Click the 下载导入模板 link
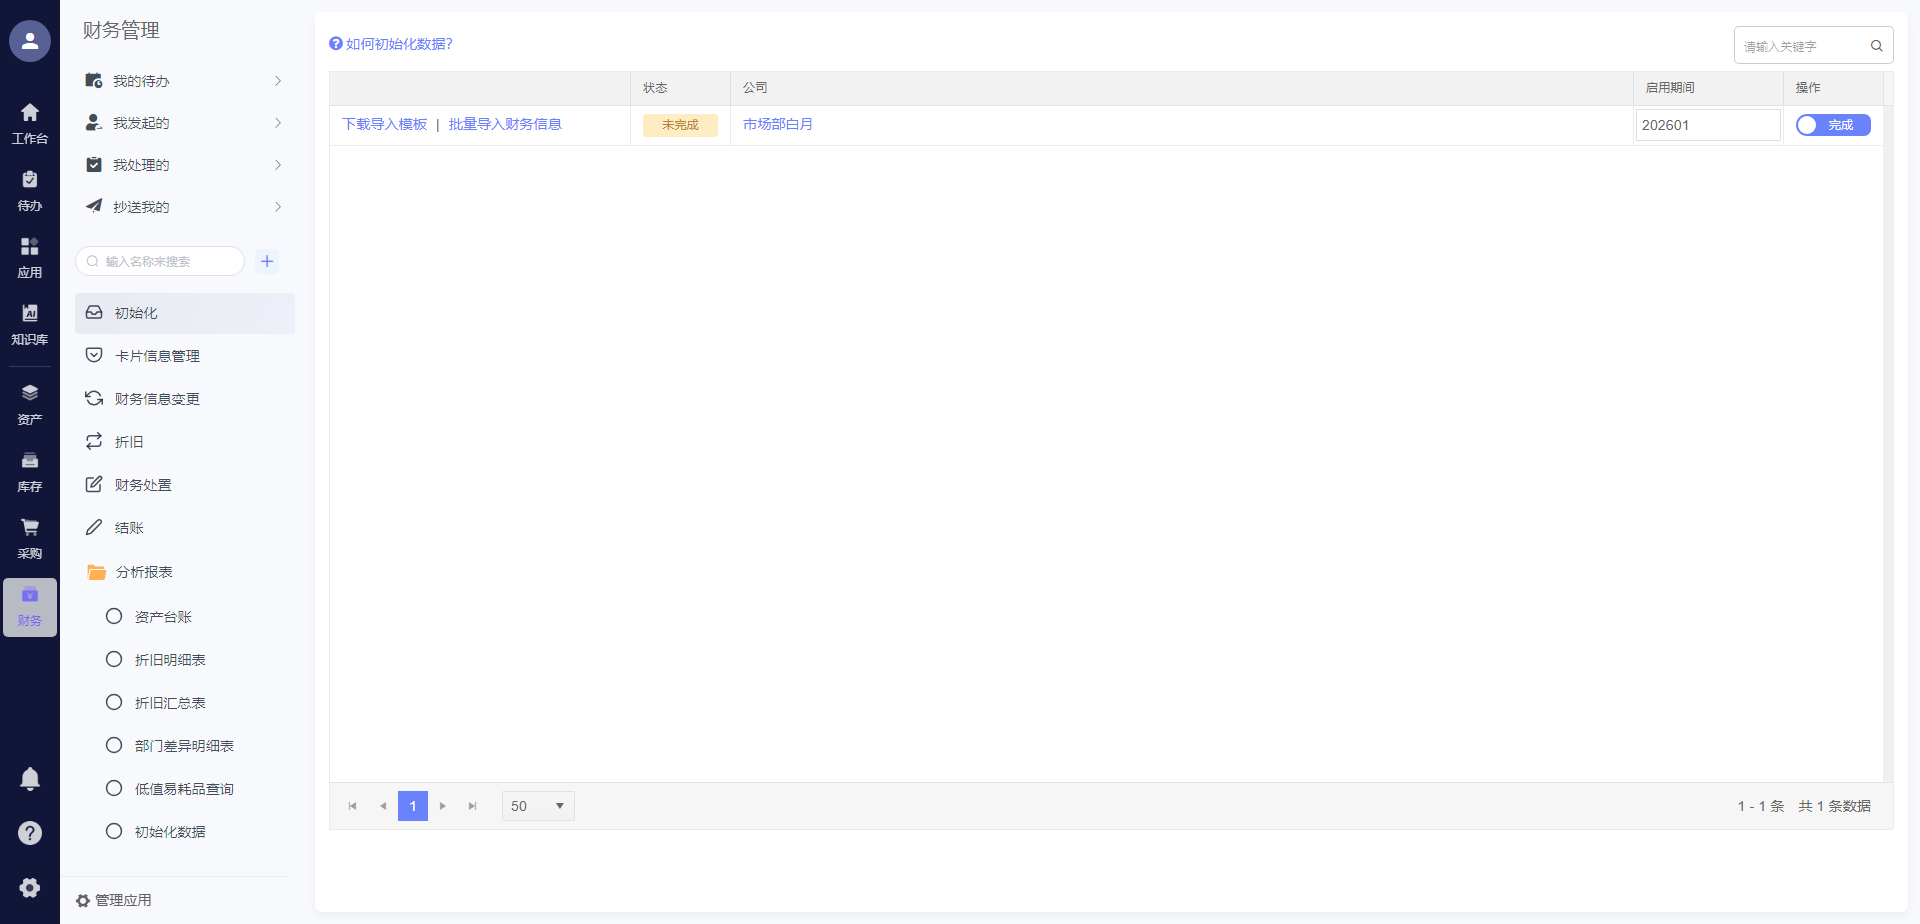This screenshot has height=924, width=1920. [384, 124]
